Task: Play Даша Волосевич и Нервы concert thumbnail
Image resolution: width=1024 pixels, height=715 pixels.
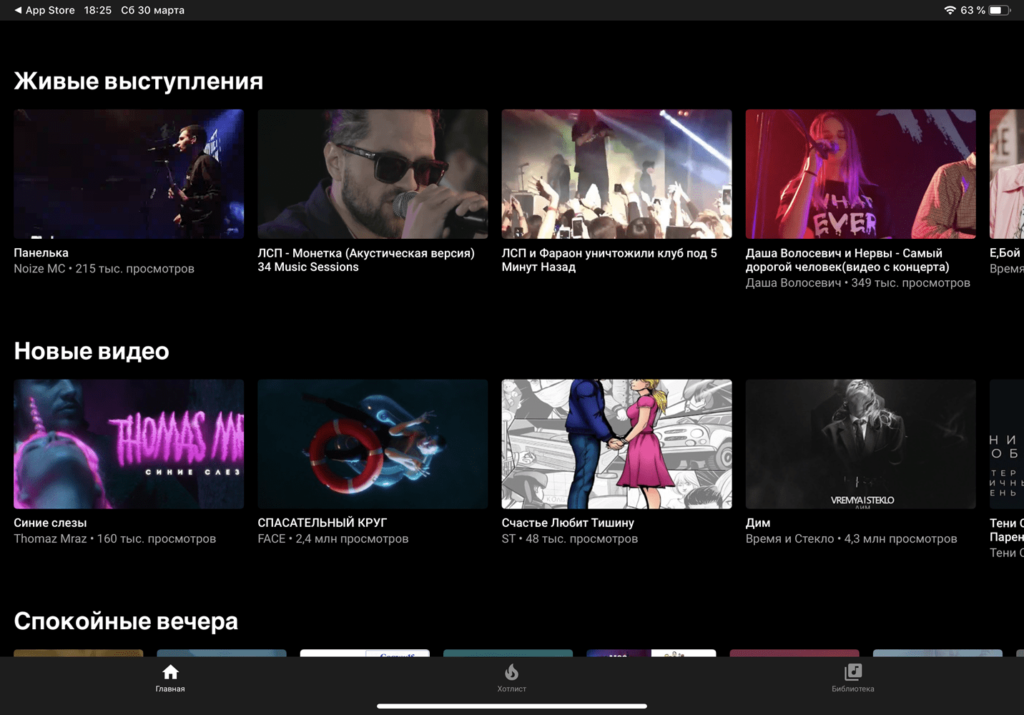Action: point(861,174)
